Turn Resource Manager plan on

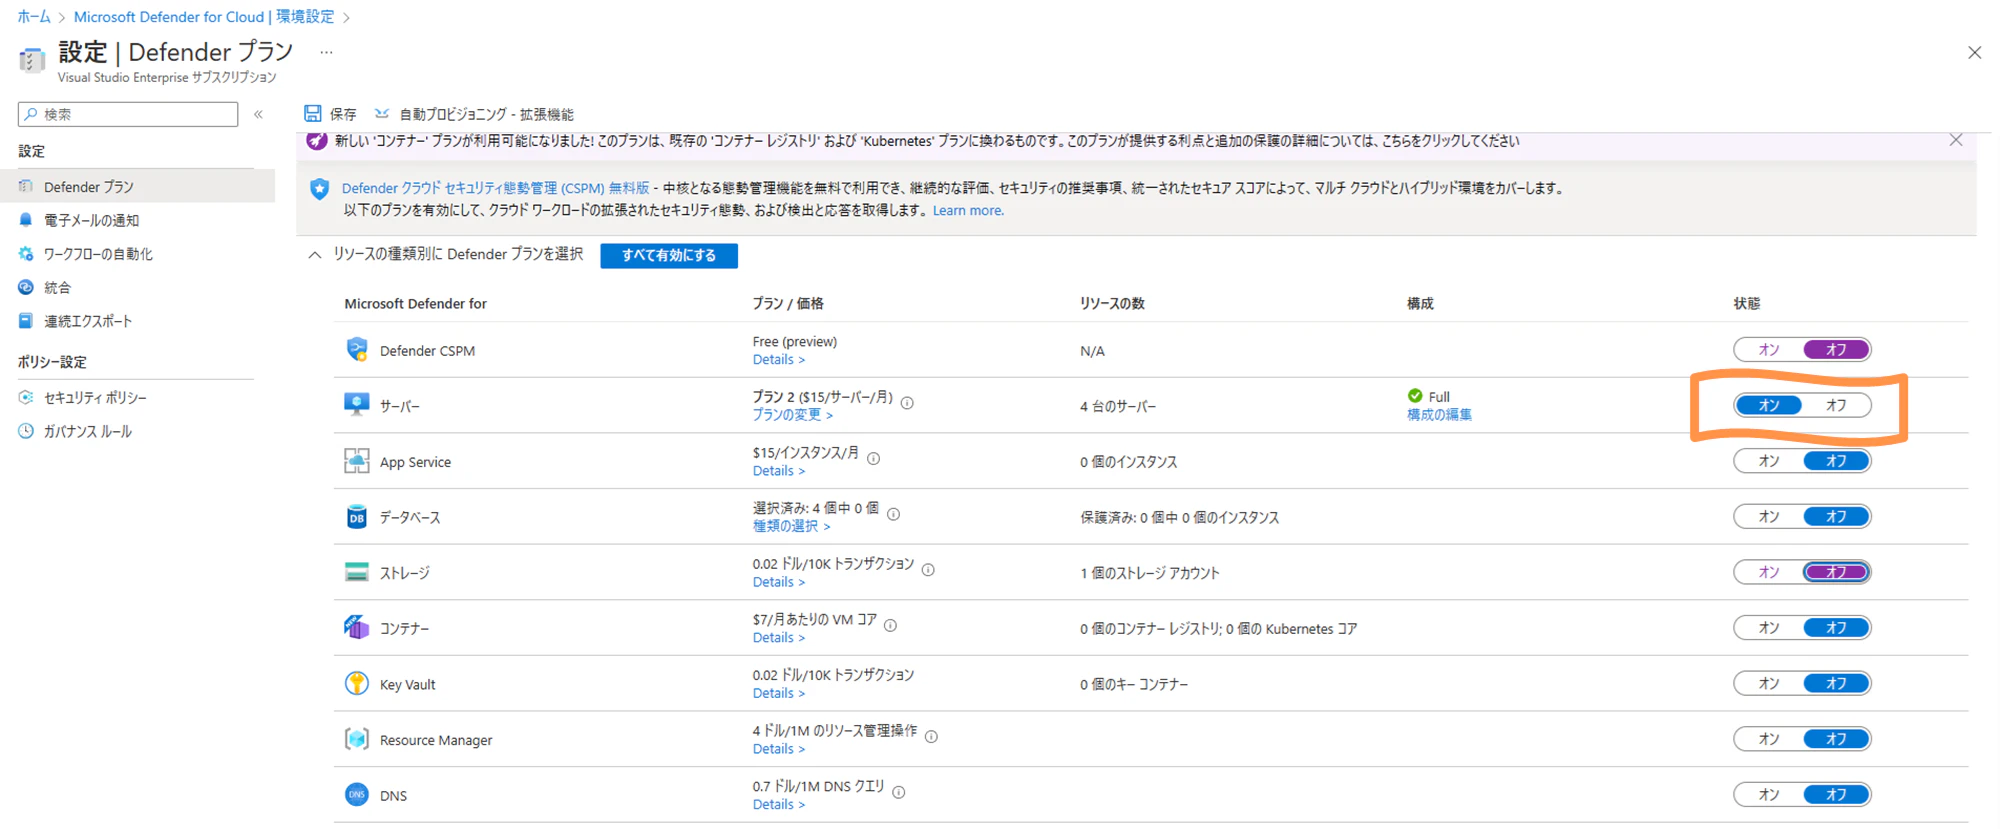pyautogui.click(x=1769, y=739)
